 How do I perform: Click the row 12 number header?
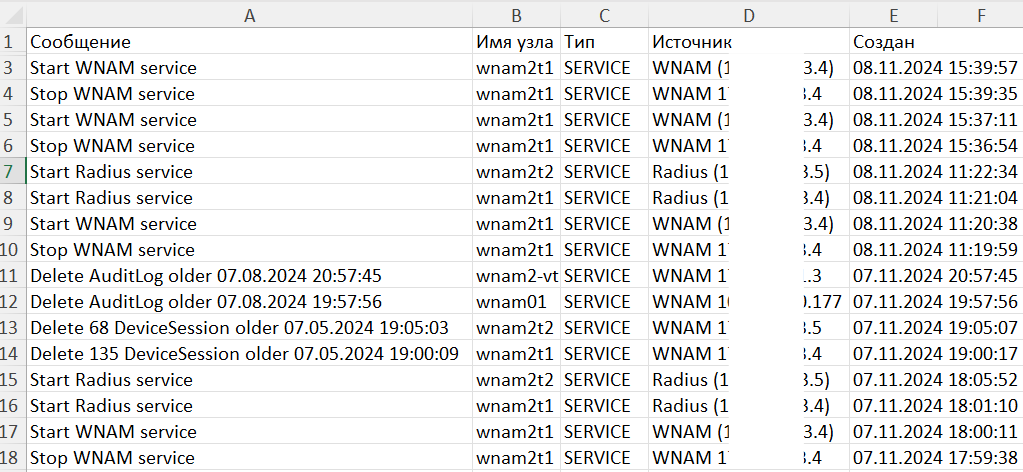(11, 302)
